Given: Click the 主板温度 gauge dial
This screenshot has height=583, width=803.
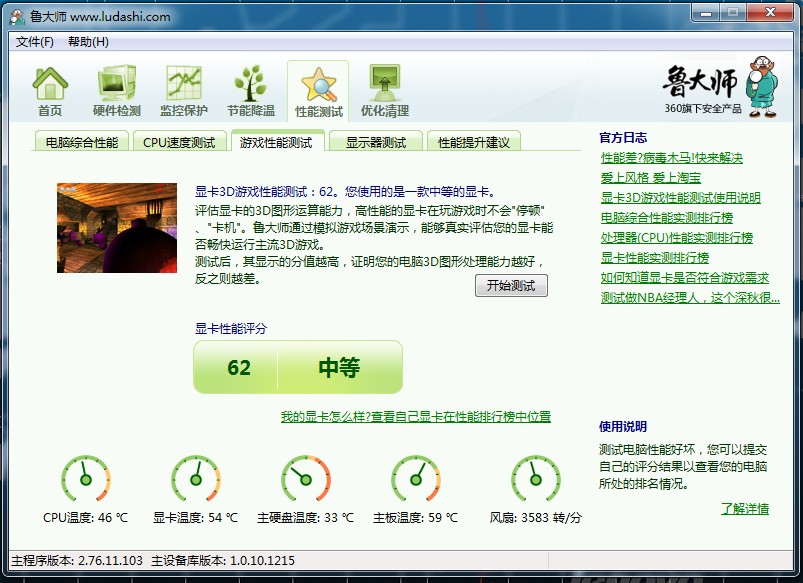Looking at the screenshot, I should 416,480.
